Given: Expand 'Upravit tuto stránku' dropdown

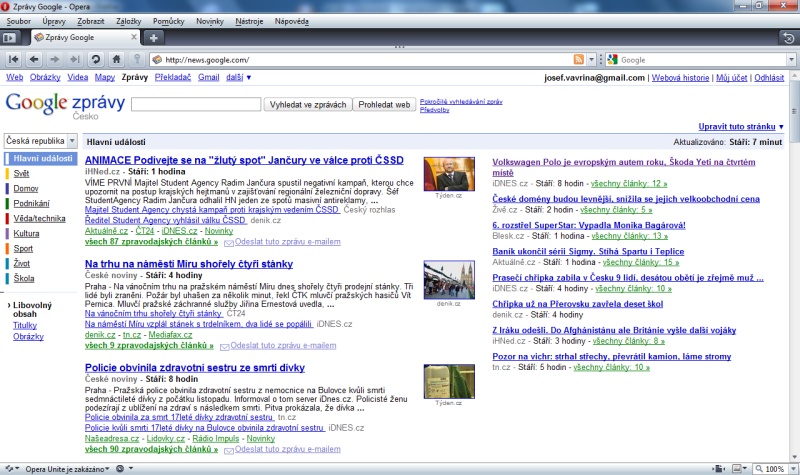Looking at the screenshot, I should [741, 127].
